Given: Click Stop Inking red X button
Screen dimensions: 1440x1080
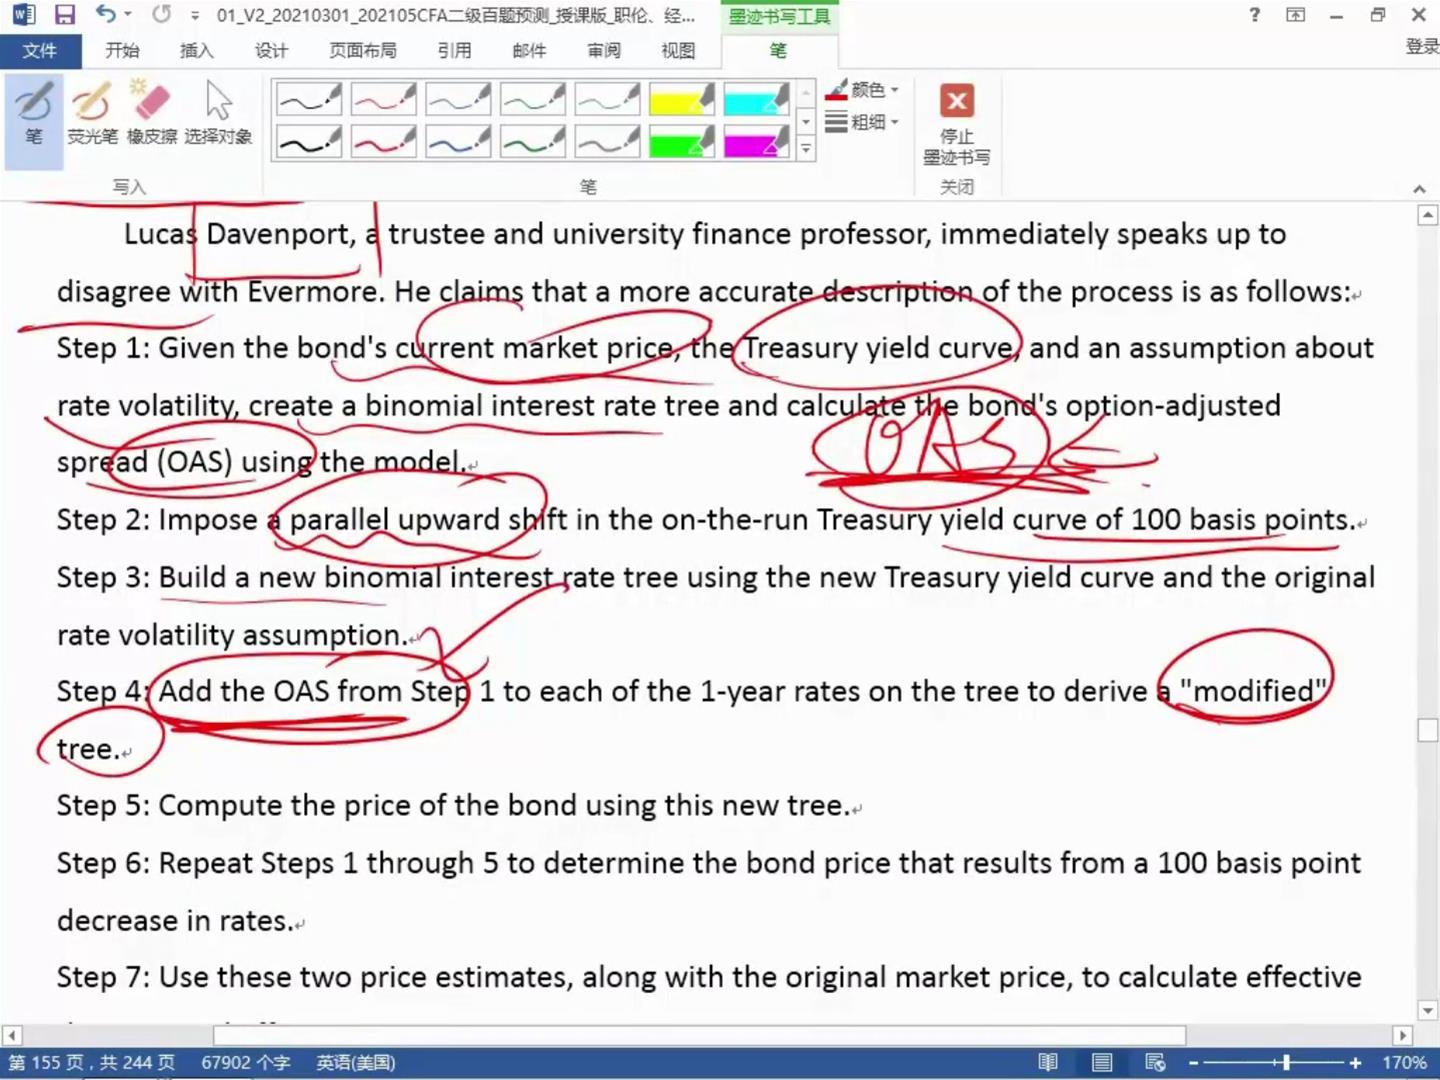Looking at the screenshot, I should [x=957, y=102].
